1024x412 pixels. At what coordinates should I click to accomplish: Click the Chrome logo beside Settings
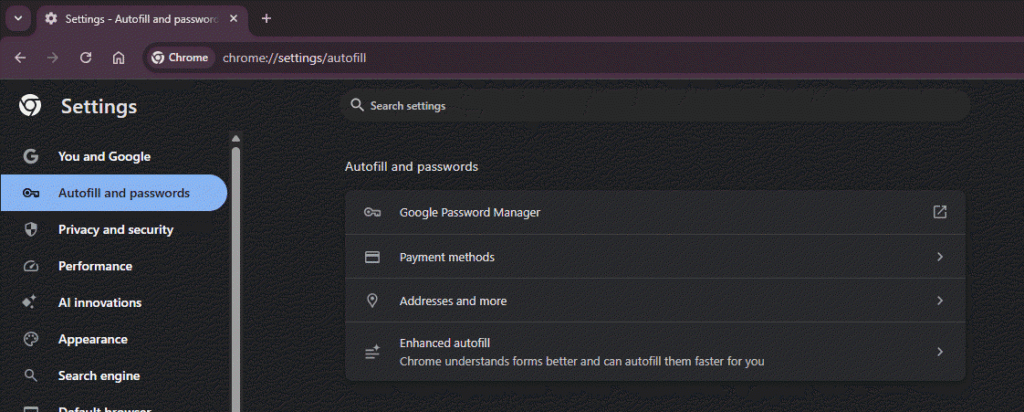30,106
